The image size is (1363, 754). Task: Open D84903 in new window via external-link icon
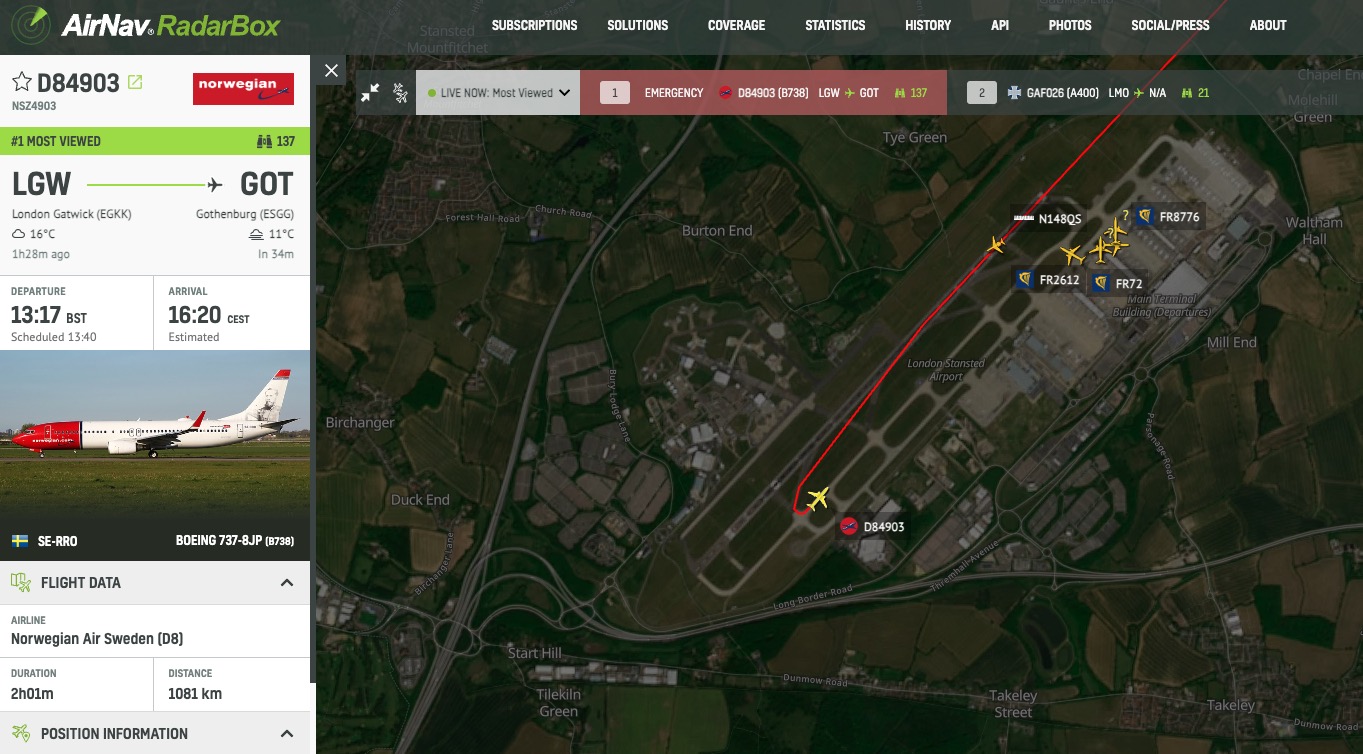tap(135, 82)
